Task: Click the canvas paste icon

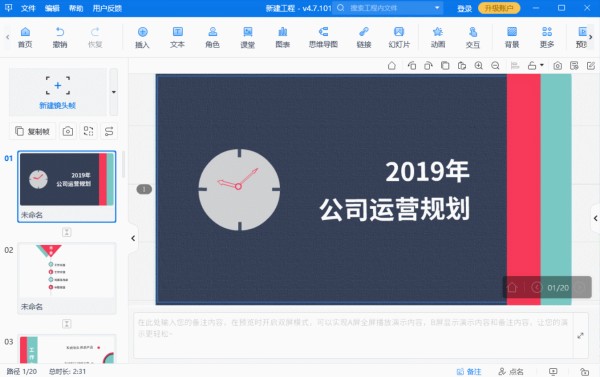Action: click(462, 66)
